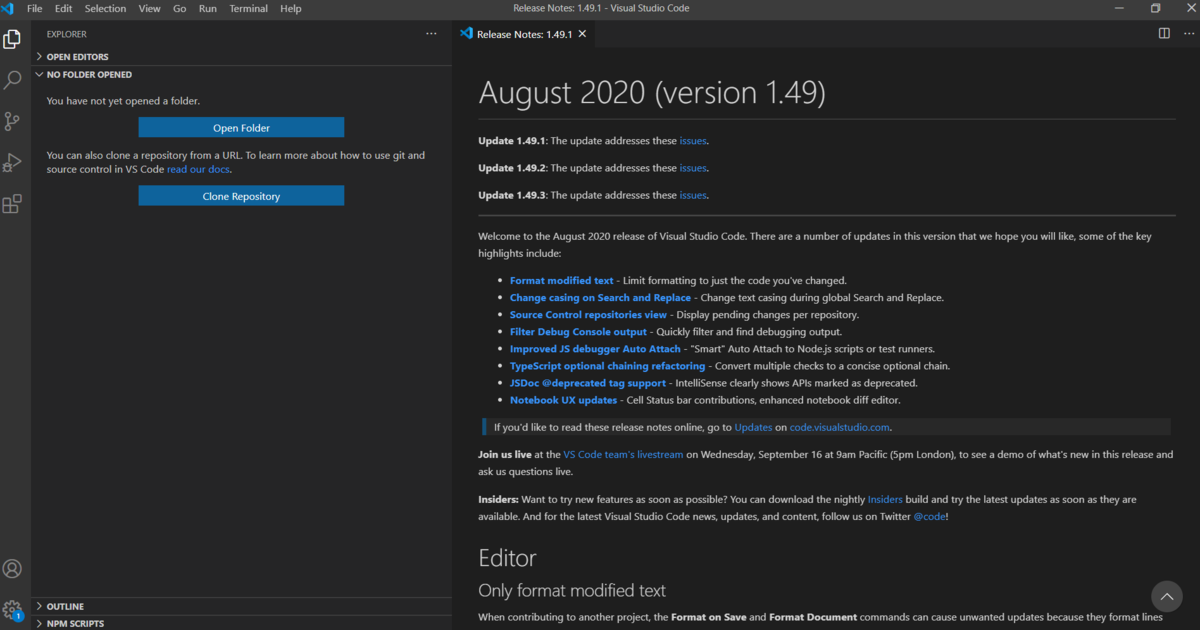Screen dimensions: 1200x630
Task: Follow the Insiders download link
Action: tap(885, 499)
